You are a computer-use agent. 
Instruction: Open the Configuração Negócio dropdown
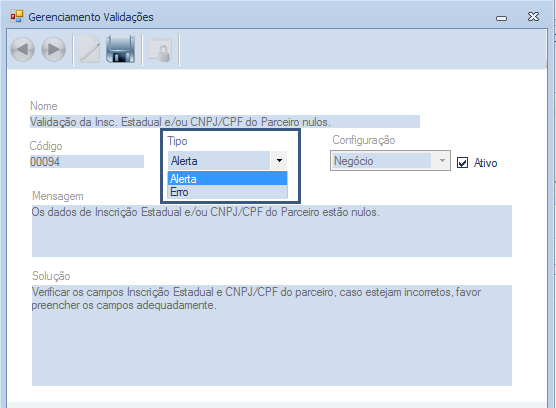click(x=390, y=161)
